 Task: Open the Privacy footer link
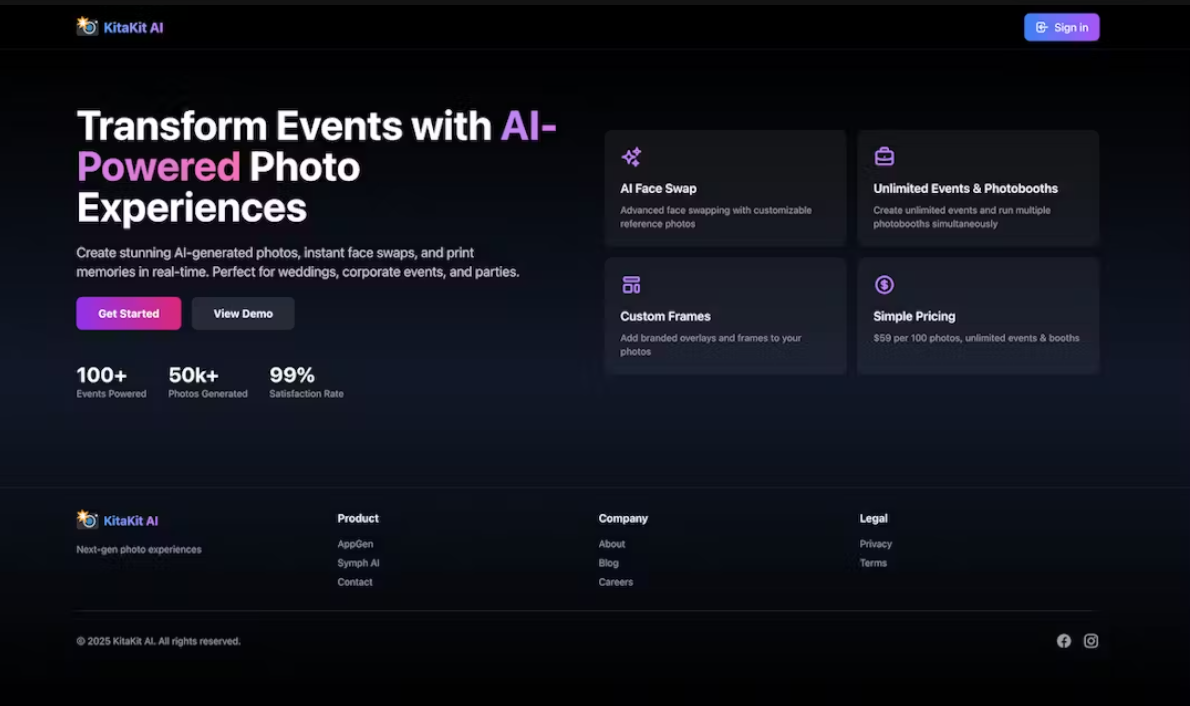point(876,544)
